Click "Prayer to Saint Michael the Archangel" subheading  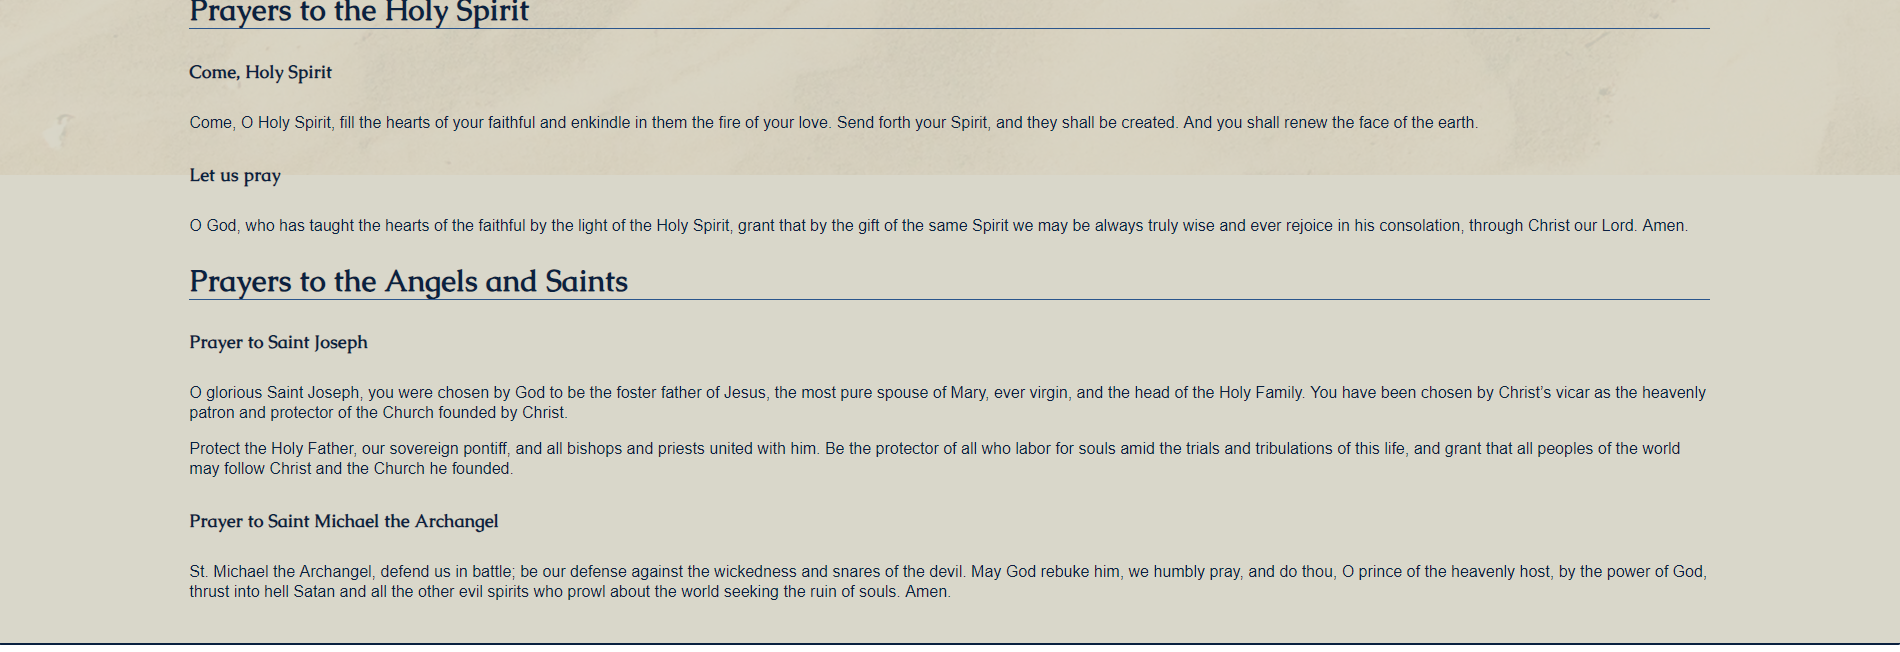coord(343,521)
